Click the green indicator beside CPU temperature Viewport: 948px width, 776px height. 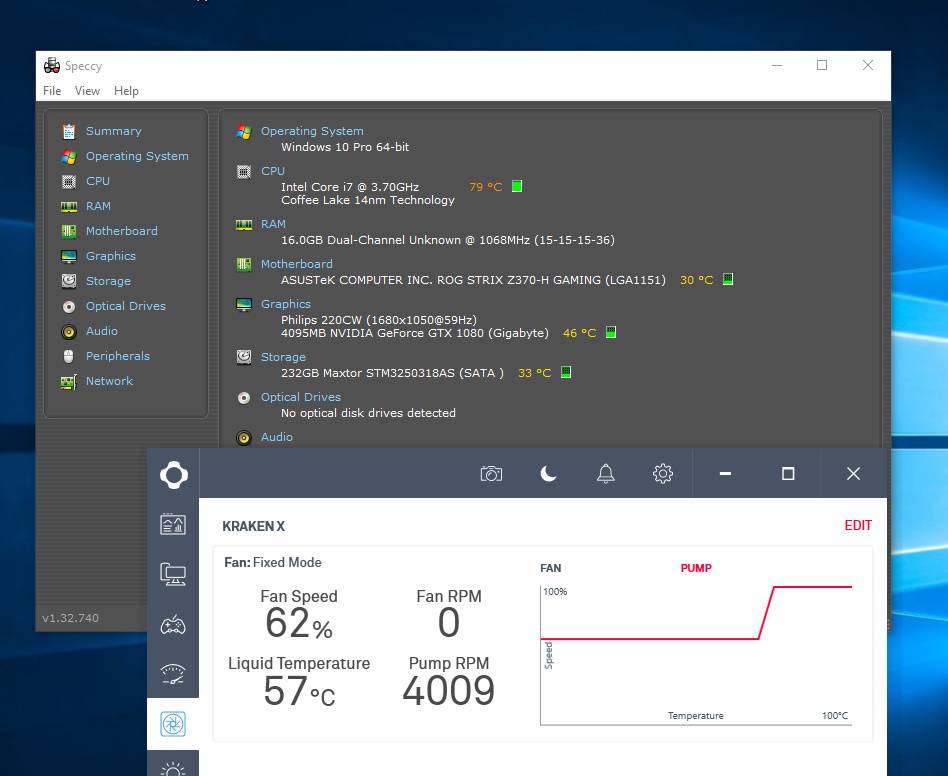pyautogui.click(x=517, y=186)
